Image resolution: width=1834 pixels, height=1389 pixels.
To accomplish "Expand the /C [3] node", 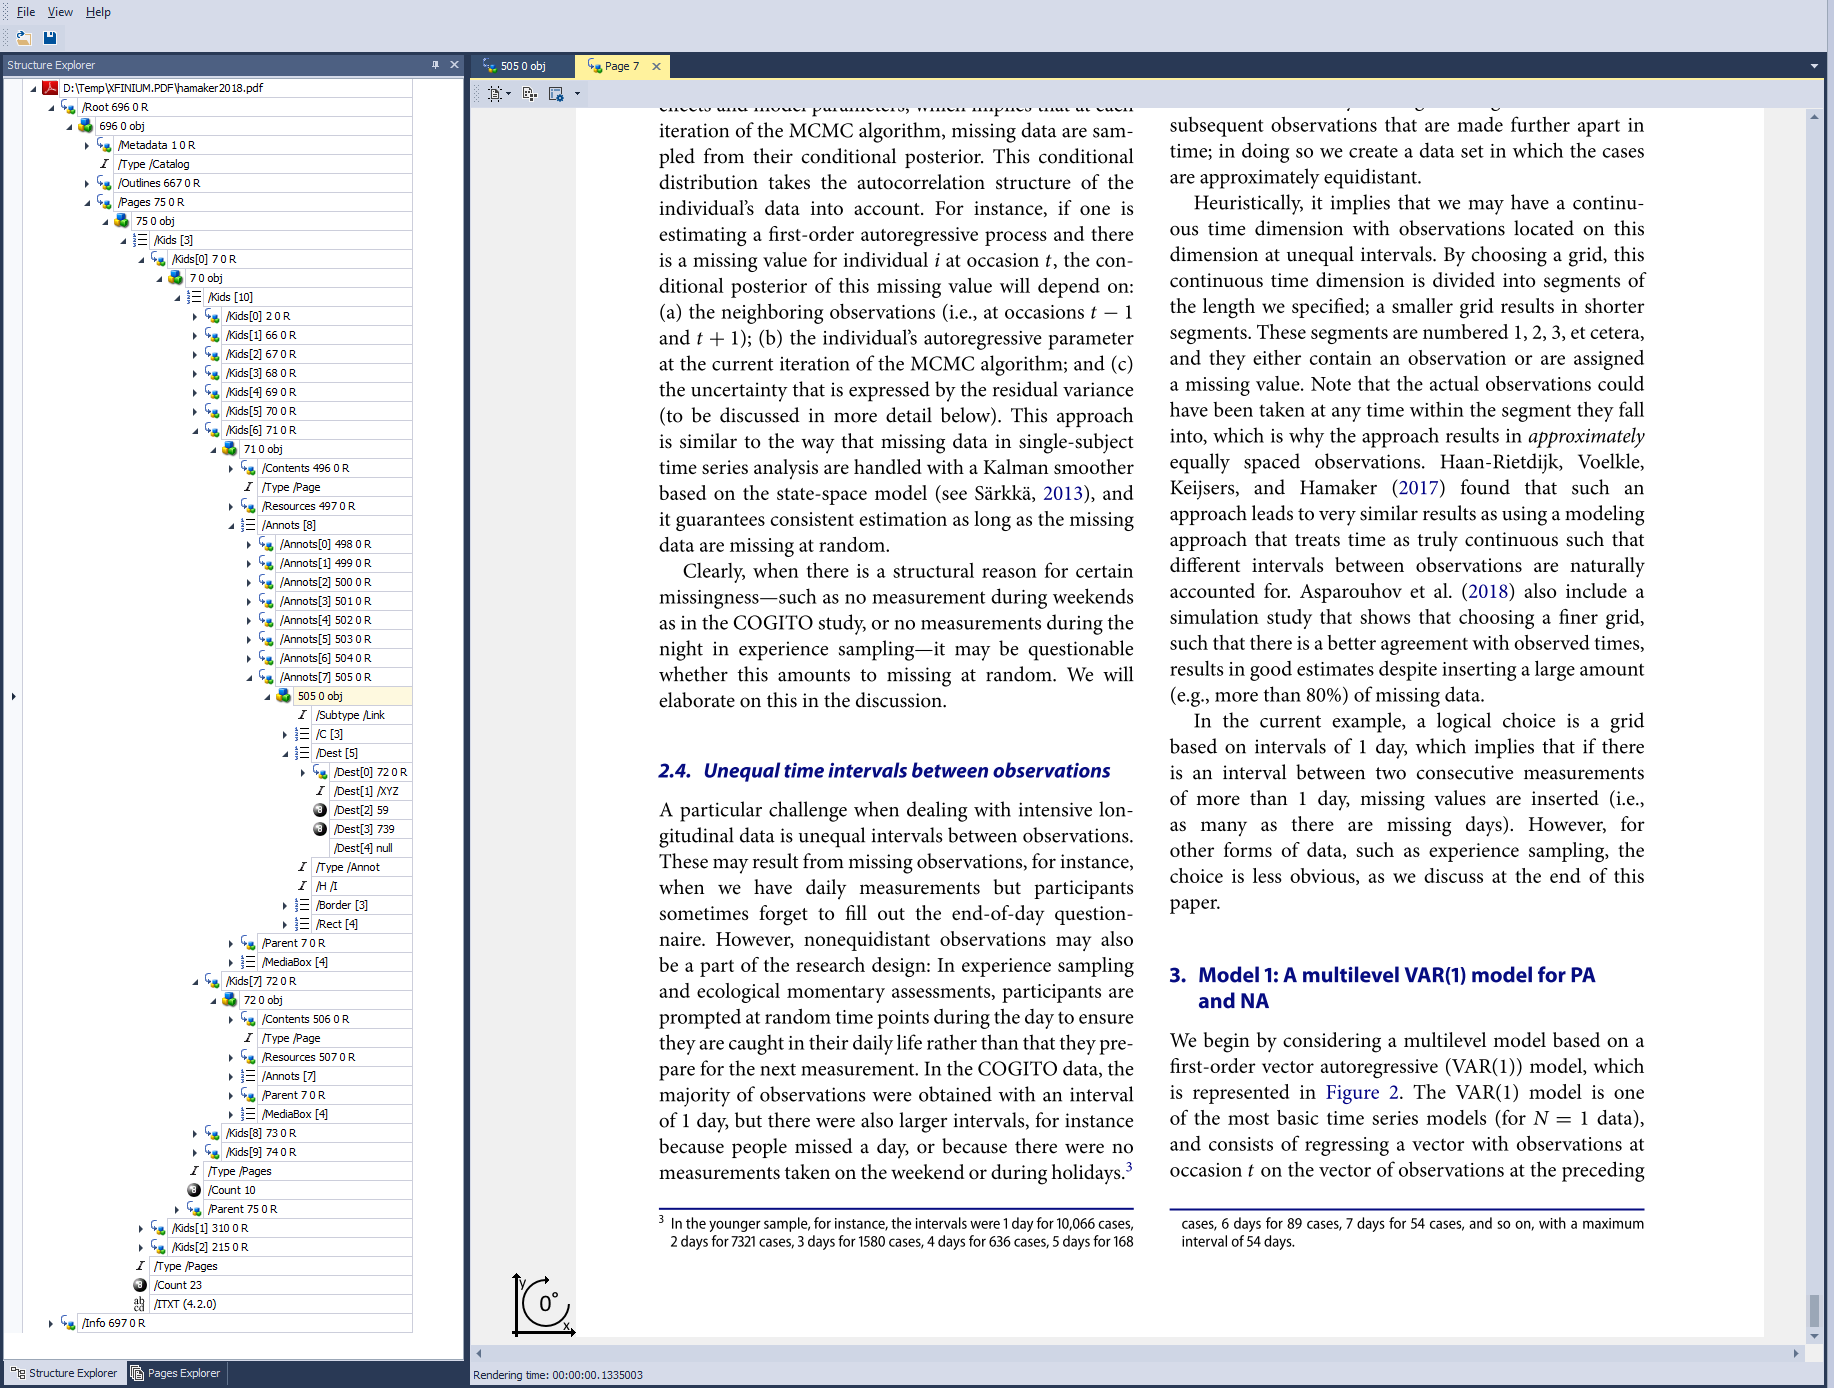I will point(285,735).
